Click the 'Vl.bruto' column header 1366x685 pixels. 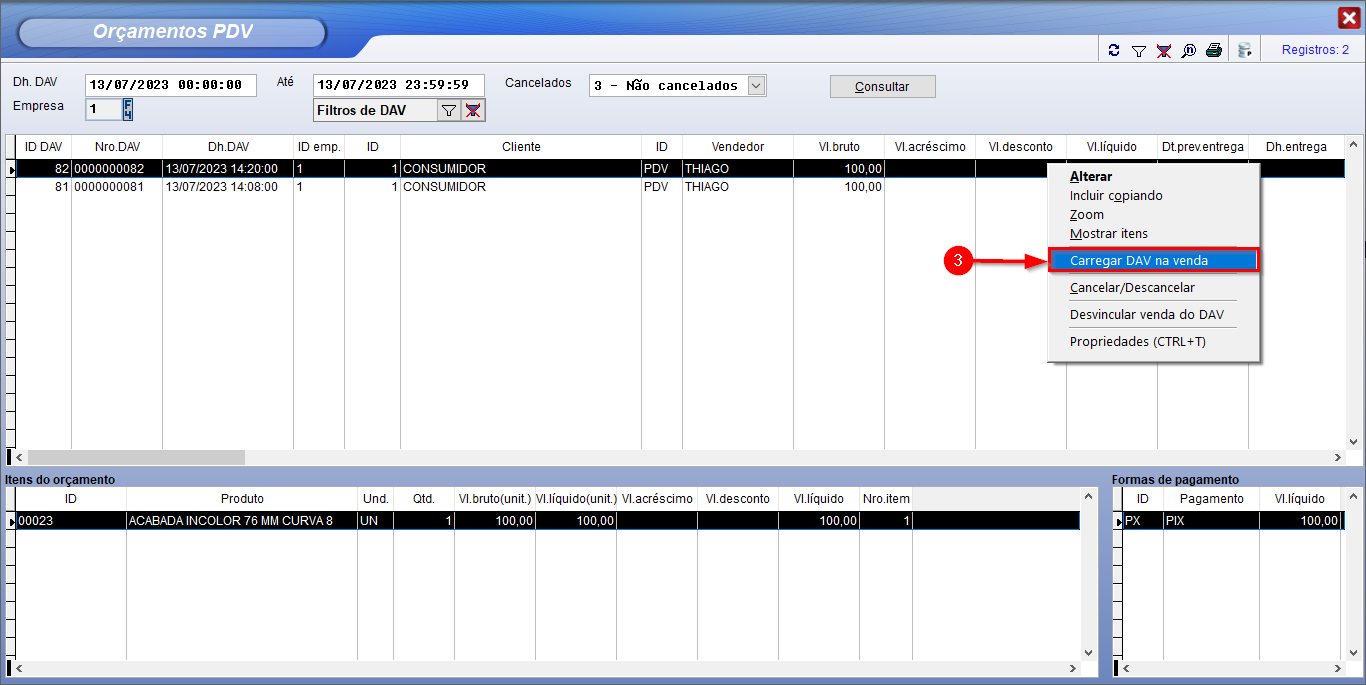(x=838, y=147)
